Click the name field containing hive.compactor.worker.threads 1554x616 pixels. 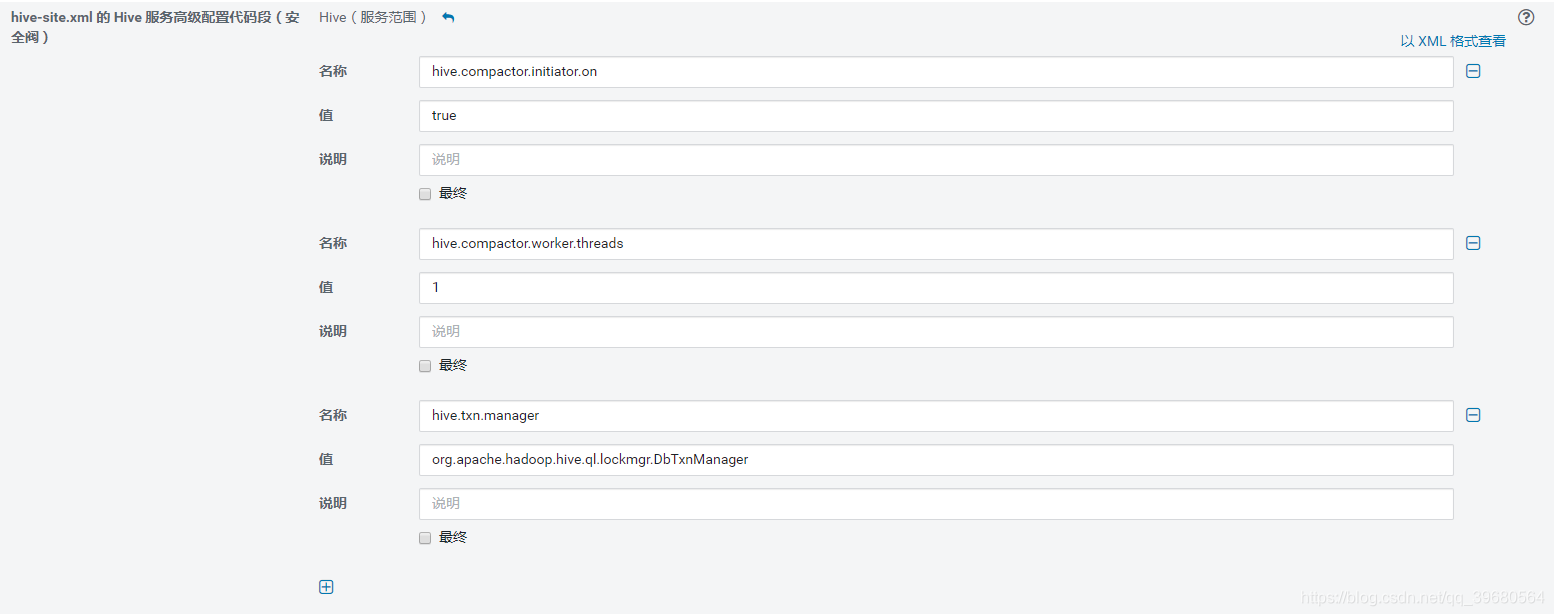click(935, 243)
